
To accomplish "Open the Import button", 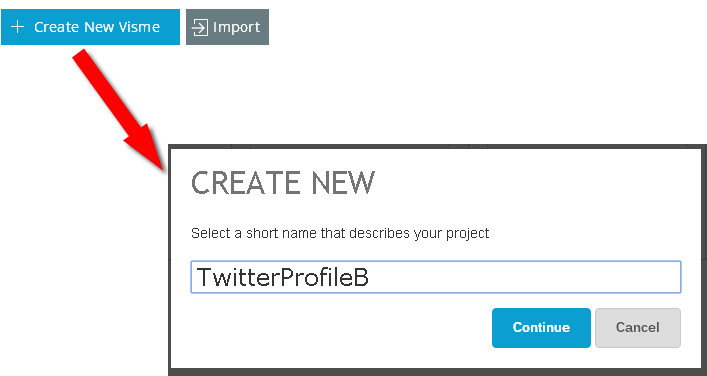I will tap(227, 27).
